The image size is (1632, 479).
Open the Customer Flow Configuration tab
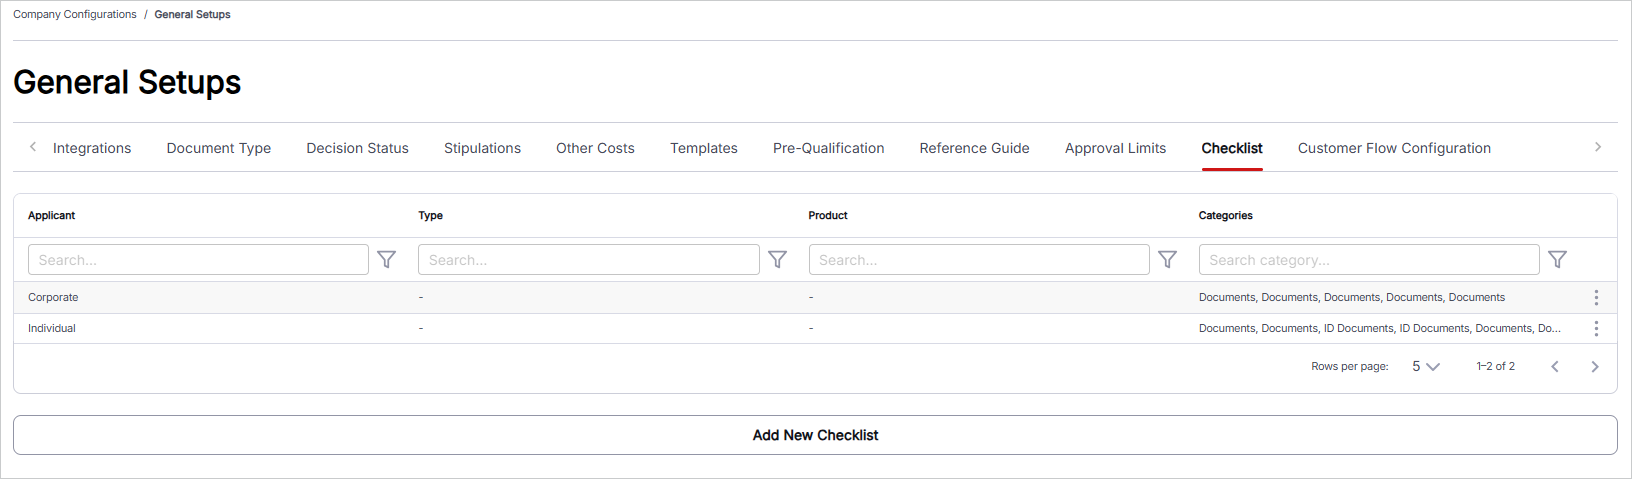pyautogui.click(x=1394, y=148)
